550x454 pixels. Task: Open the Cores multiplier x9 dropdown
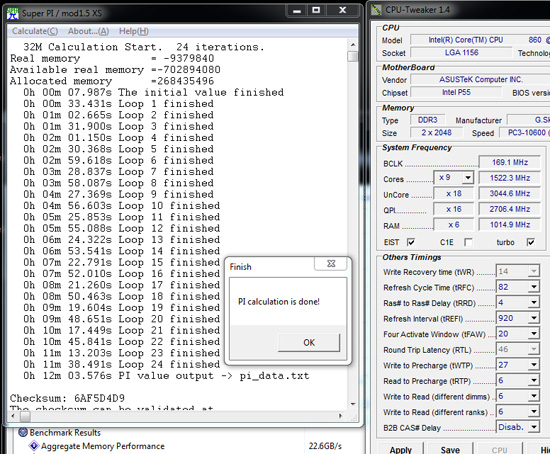click(x=468, y=178)
